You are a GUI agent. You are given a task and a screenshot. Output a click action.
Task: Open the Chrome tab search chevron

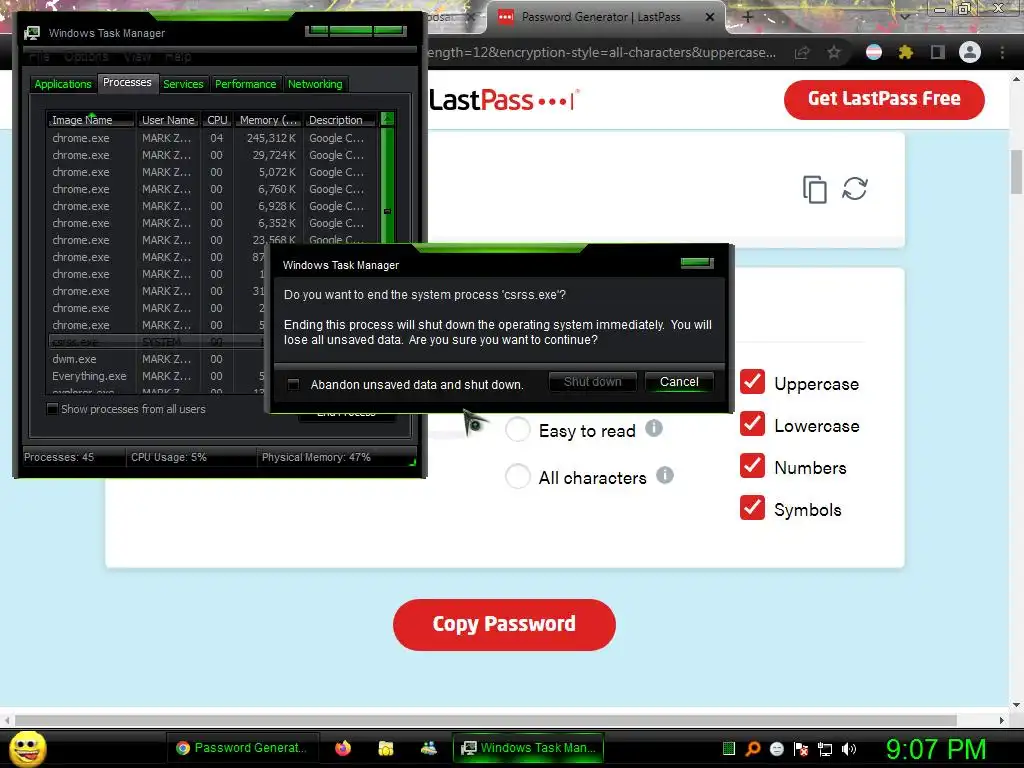coord(905,18)
